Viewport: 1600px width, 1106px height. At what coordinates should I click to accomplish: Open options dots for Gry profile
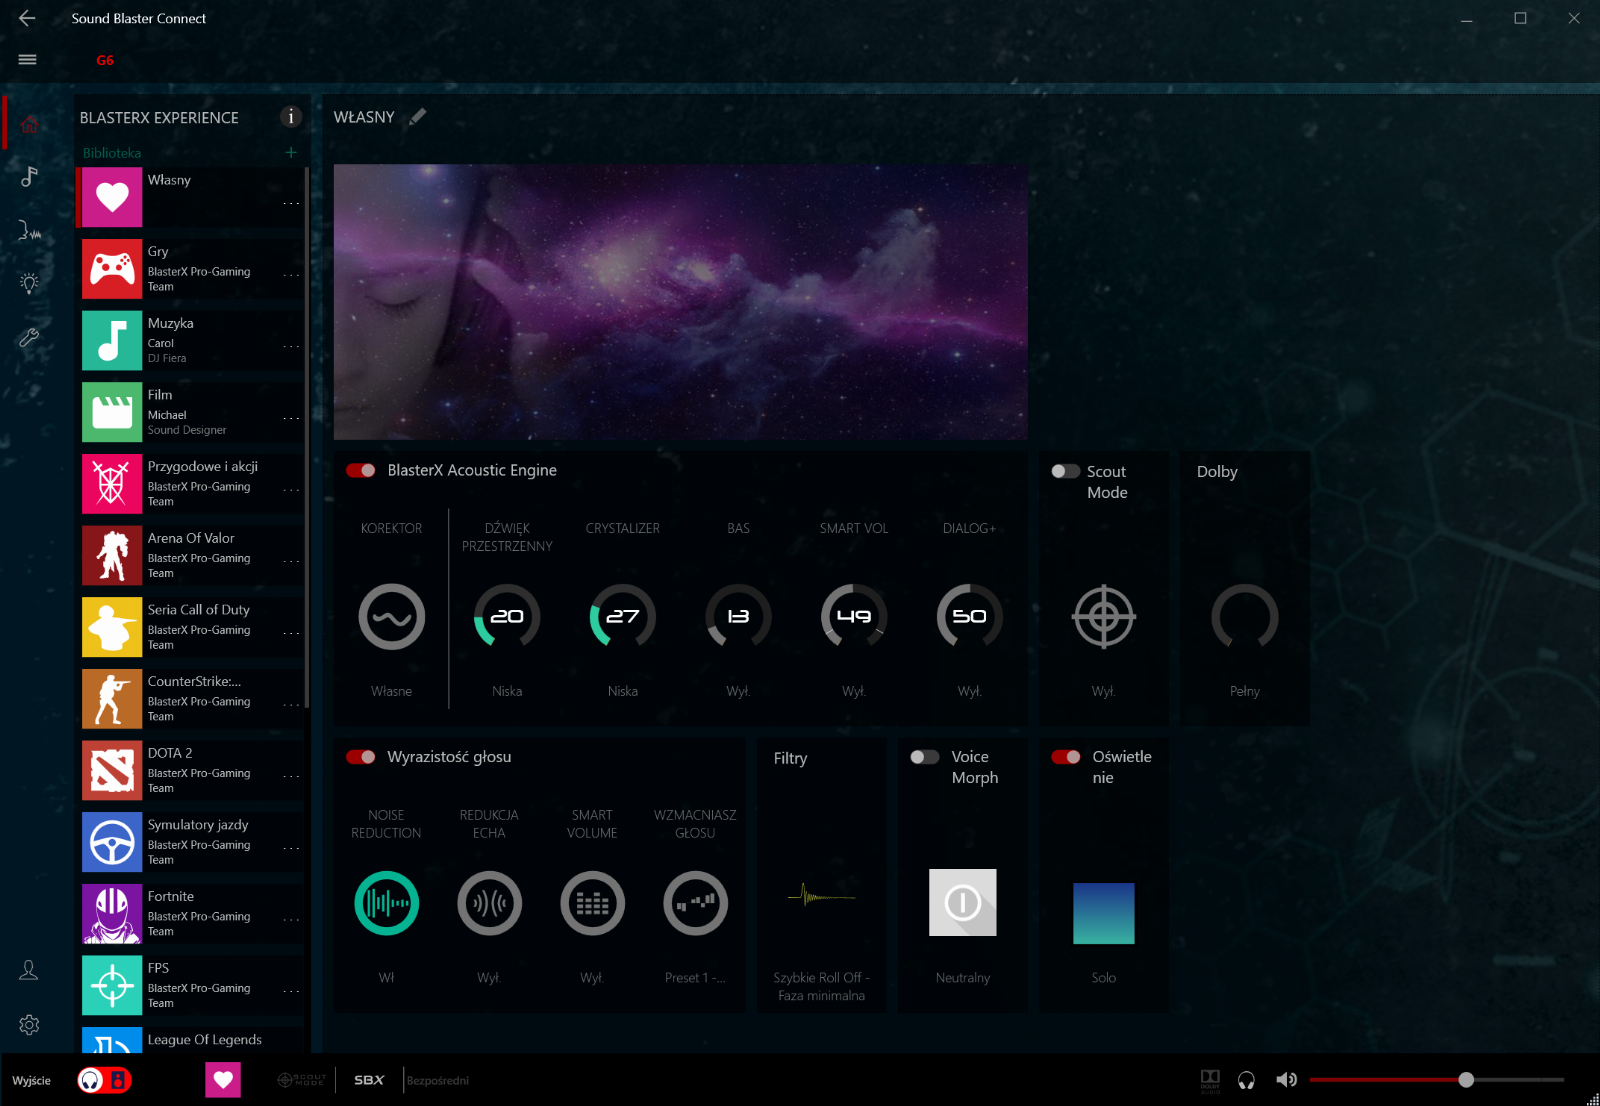tap(291, 275)
